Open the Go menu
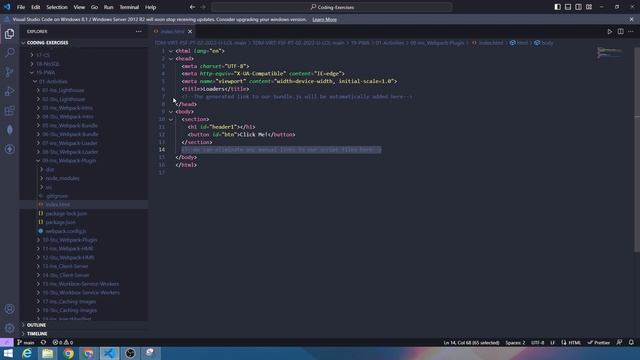The height and width of the screenshot is (360, 640). (x=94, y=7)
